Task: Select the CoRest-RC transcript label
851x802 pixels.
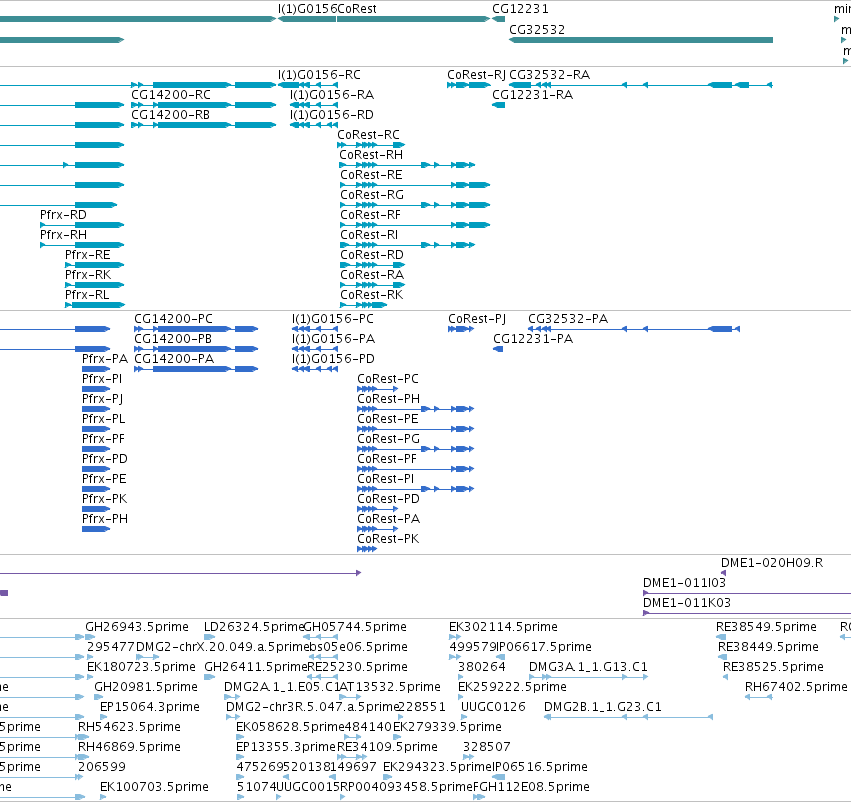Action: [x=369, y=135]
